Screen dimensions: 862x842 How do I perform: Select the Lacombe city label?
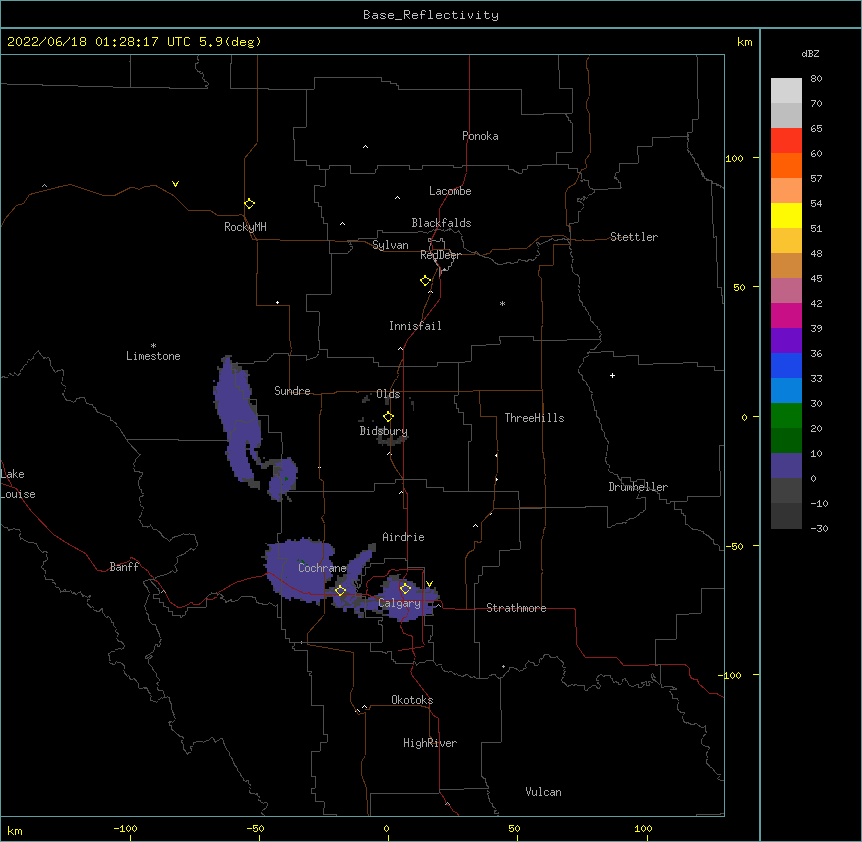[x=450, y=191]
